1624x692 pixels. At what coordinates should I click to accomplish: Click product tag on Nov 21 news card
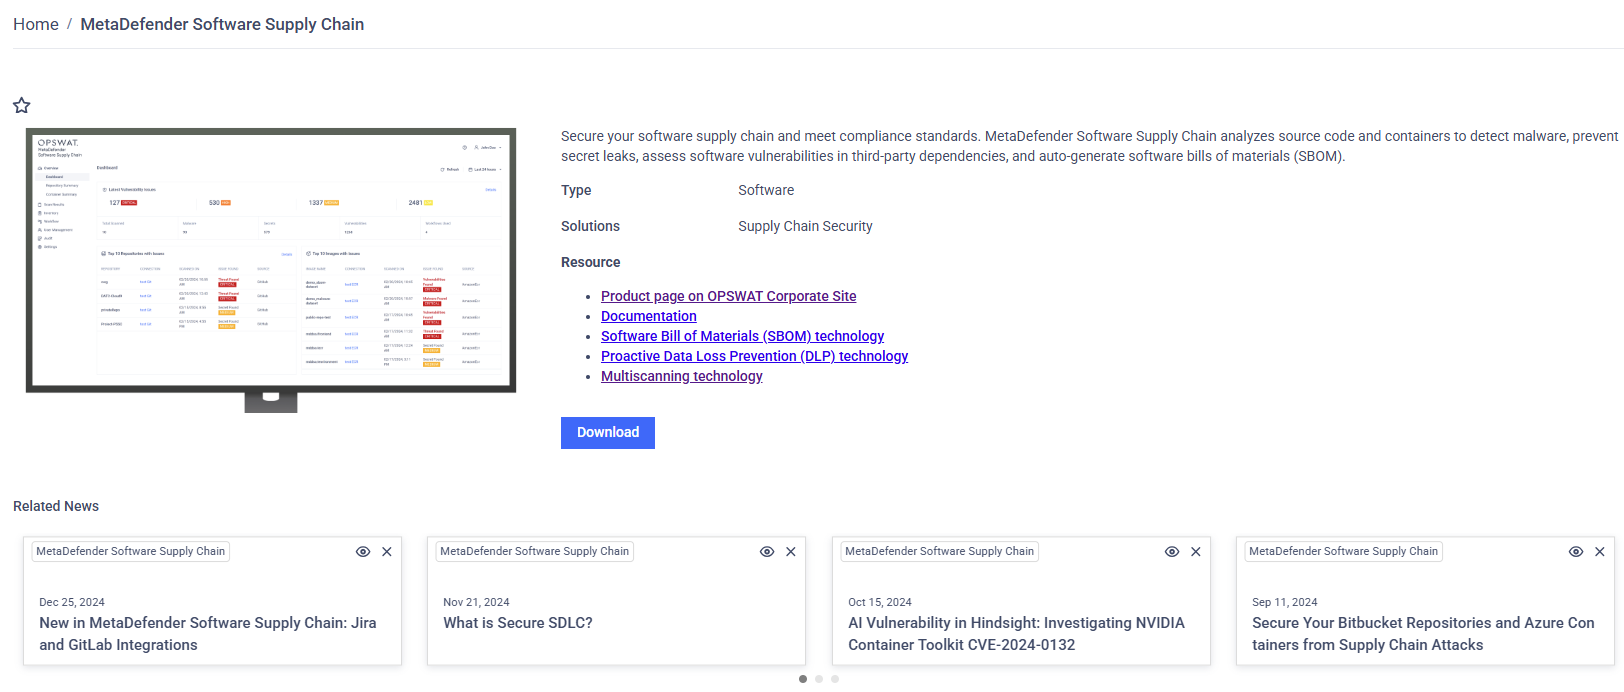(x=535, y=551)
